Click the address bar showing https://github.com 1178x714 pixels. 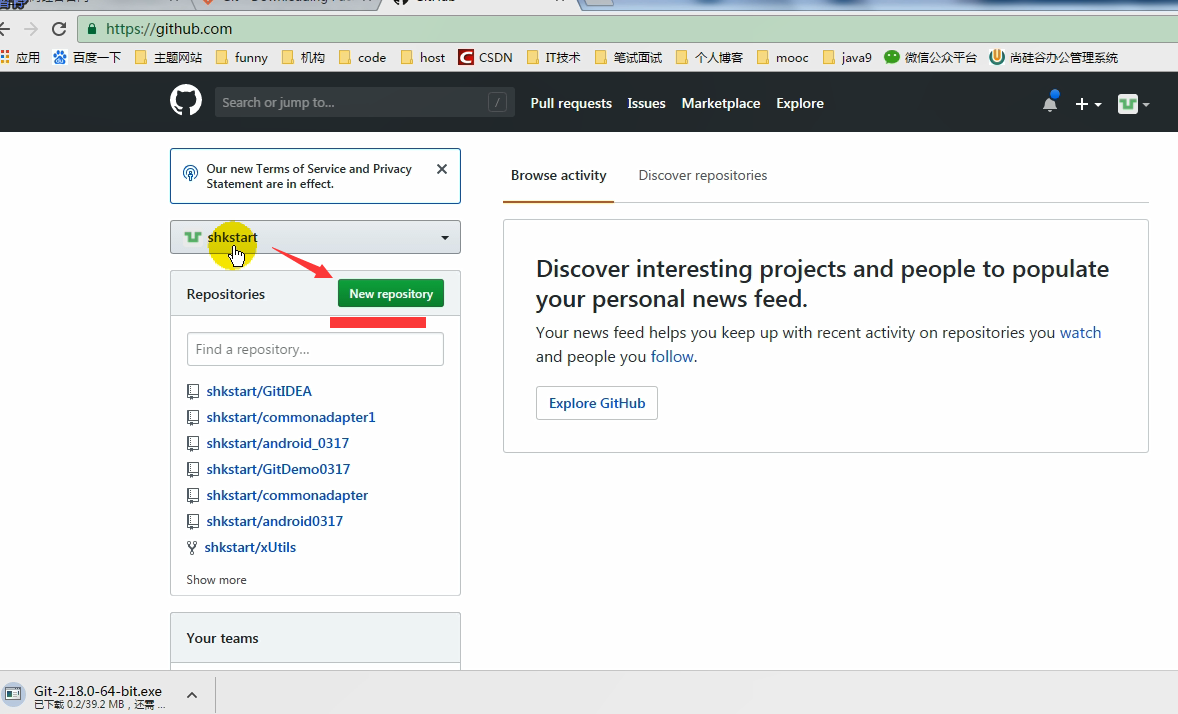(627, 29)
